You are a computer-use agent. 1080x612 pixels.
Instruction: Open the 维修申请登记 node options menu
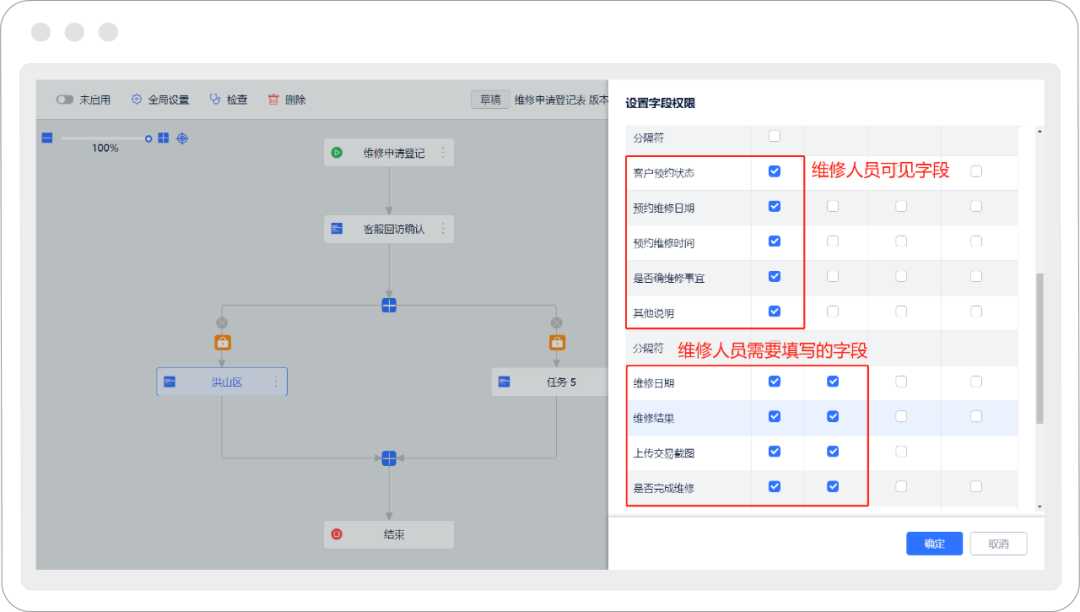(443, 153)
